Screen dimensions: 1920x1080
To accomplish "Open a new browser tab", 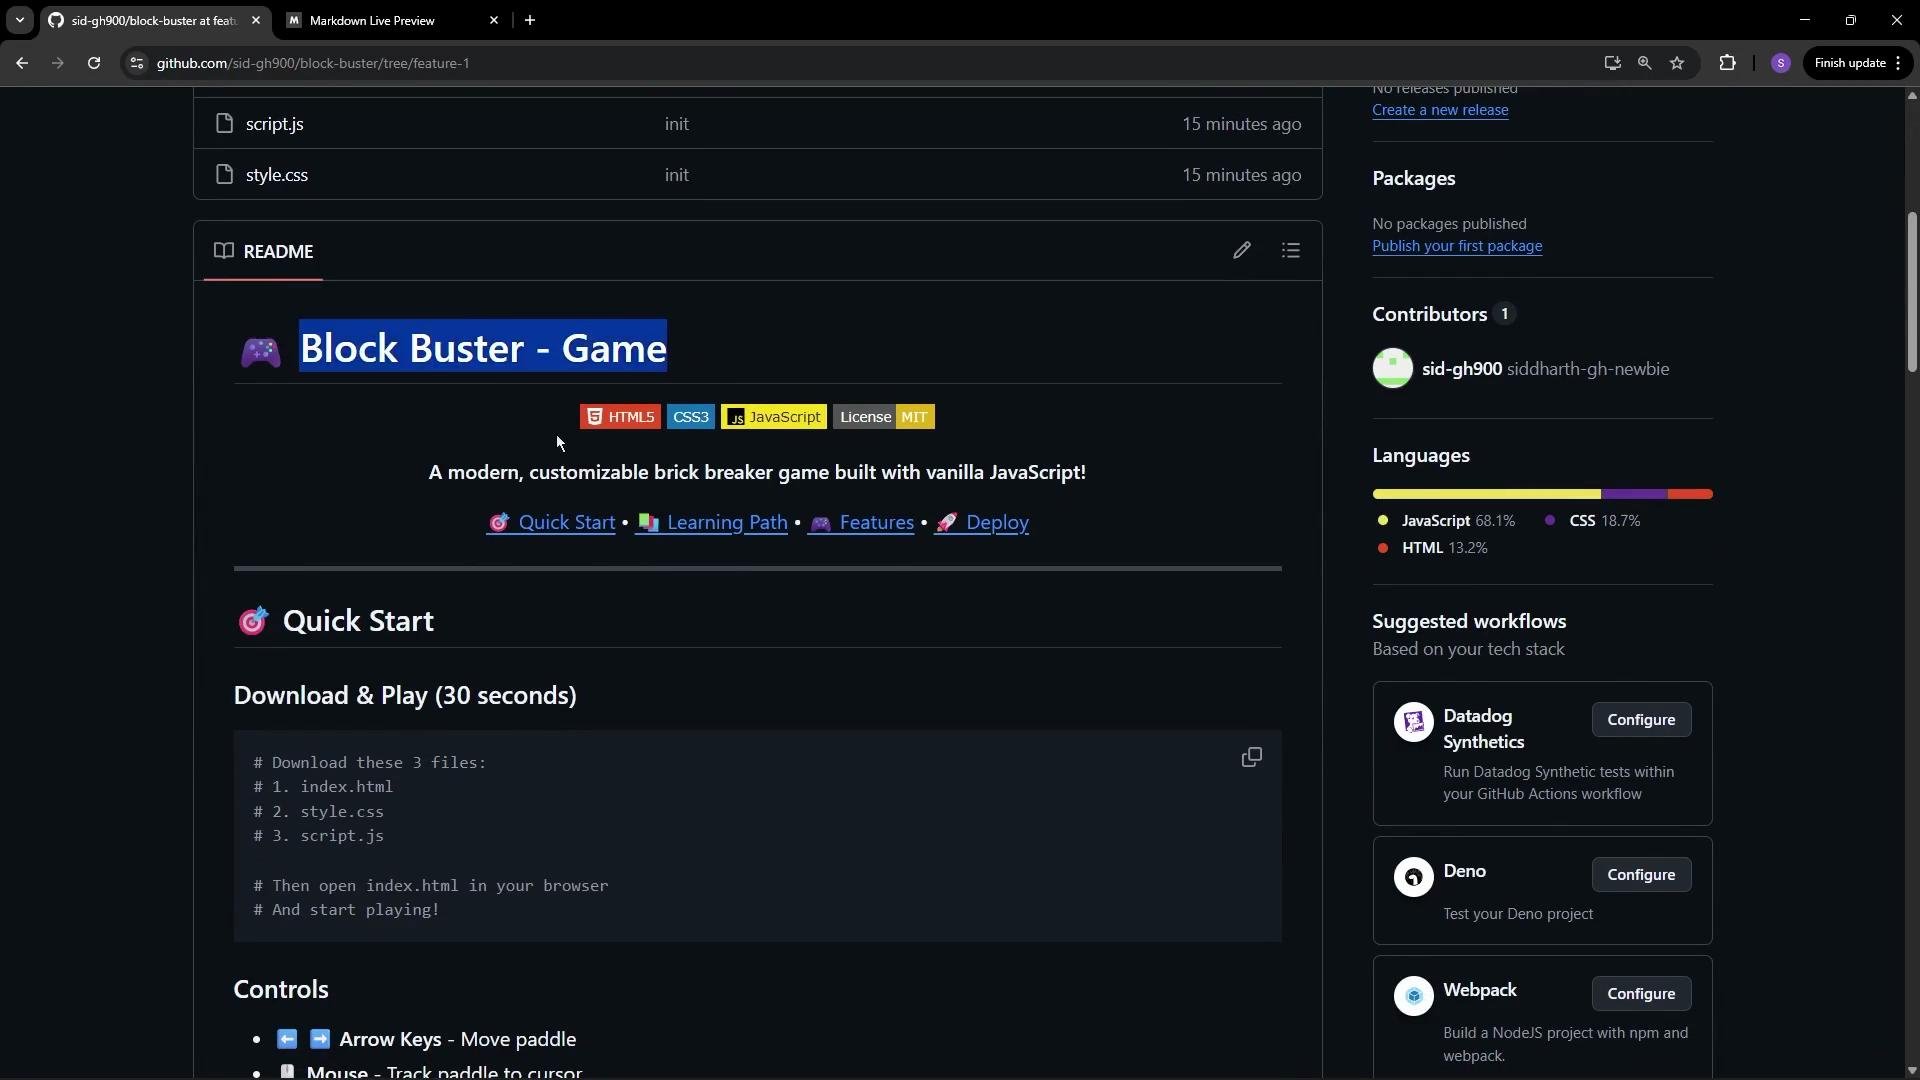I will tap(530, 20).
